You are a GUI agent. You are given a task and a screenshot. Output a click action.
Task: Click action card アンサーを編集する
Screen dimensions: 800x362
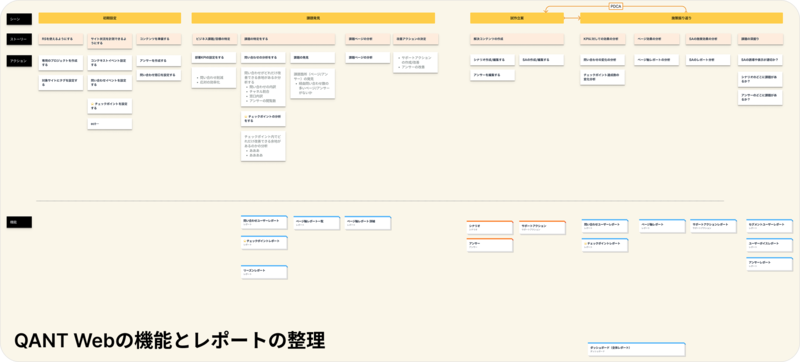492,75
